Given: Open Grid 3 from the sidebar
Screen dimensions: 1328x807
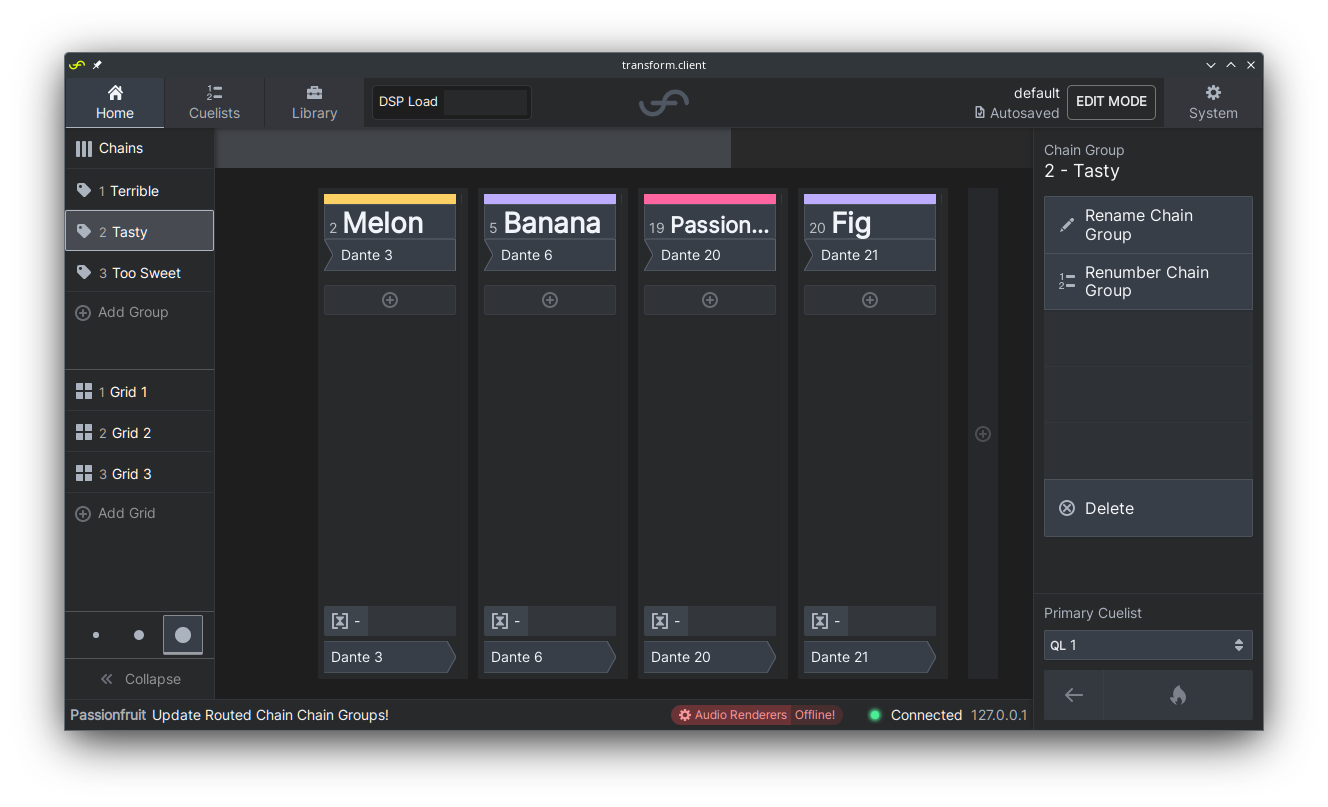Looking at the screenshot, I should [140, 474].
